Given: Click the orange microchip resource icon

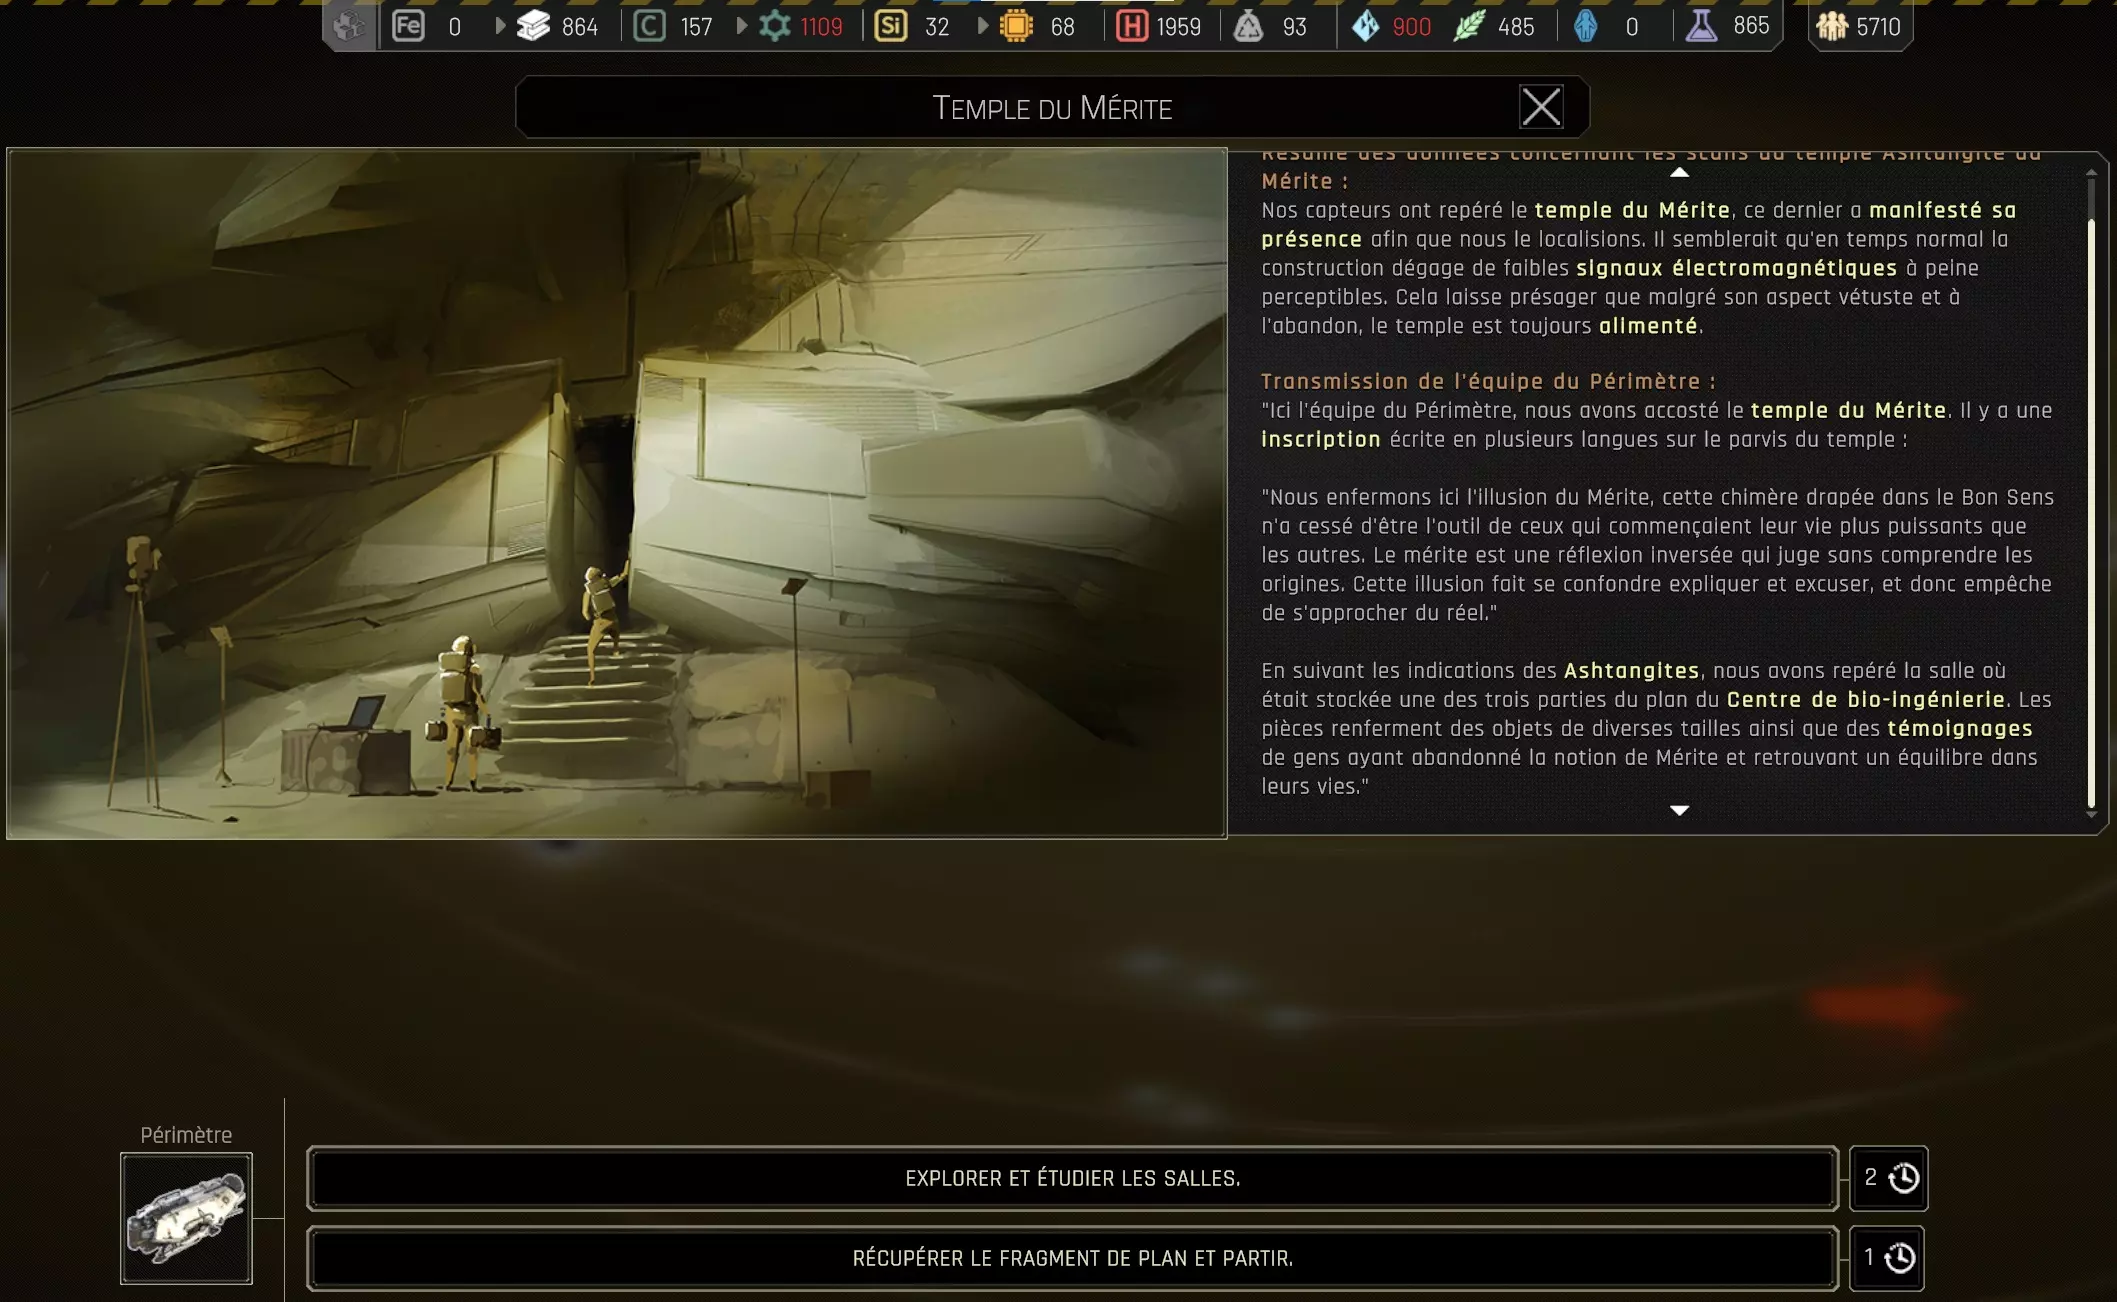Looking at the screenshot, I should [x=1016, y=26].
